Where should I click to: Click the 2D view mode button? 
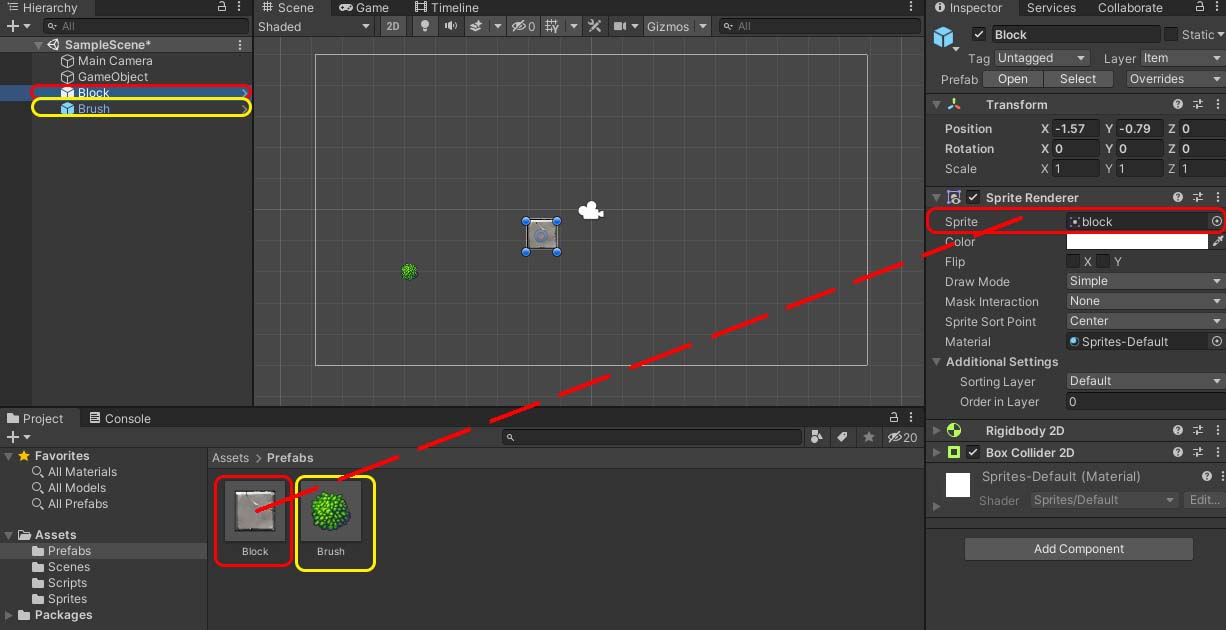tap(394, 26)
